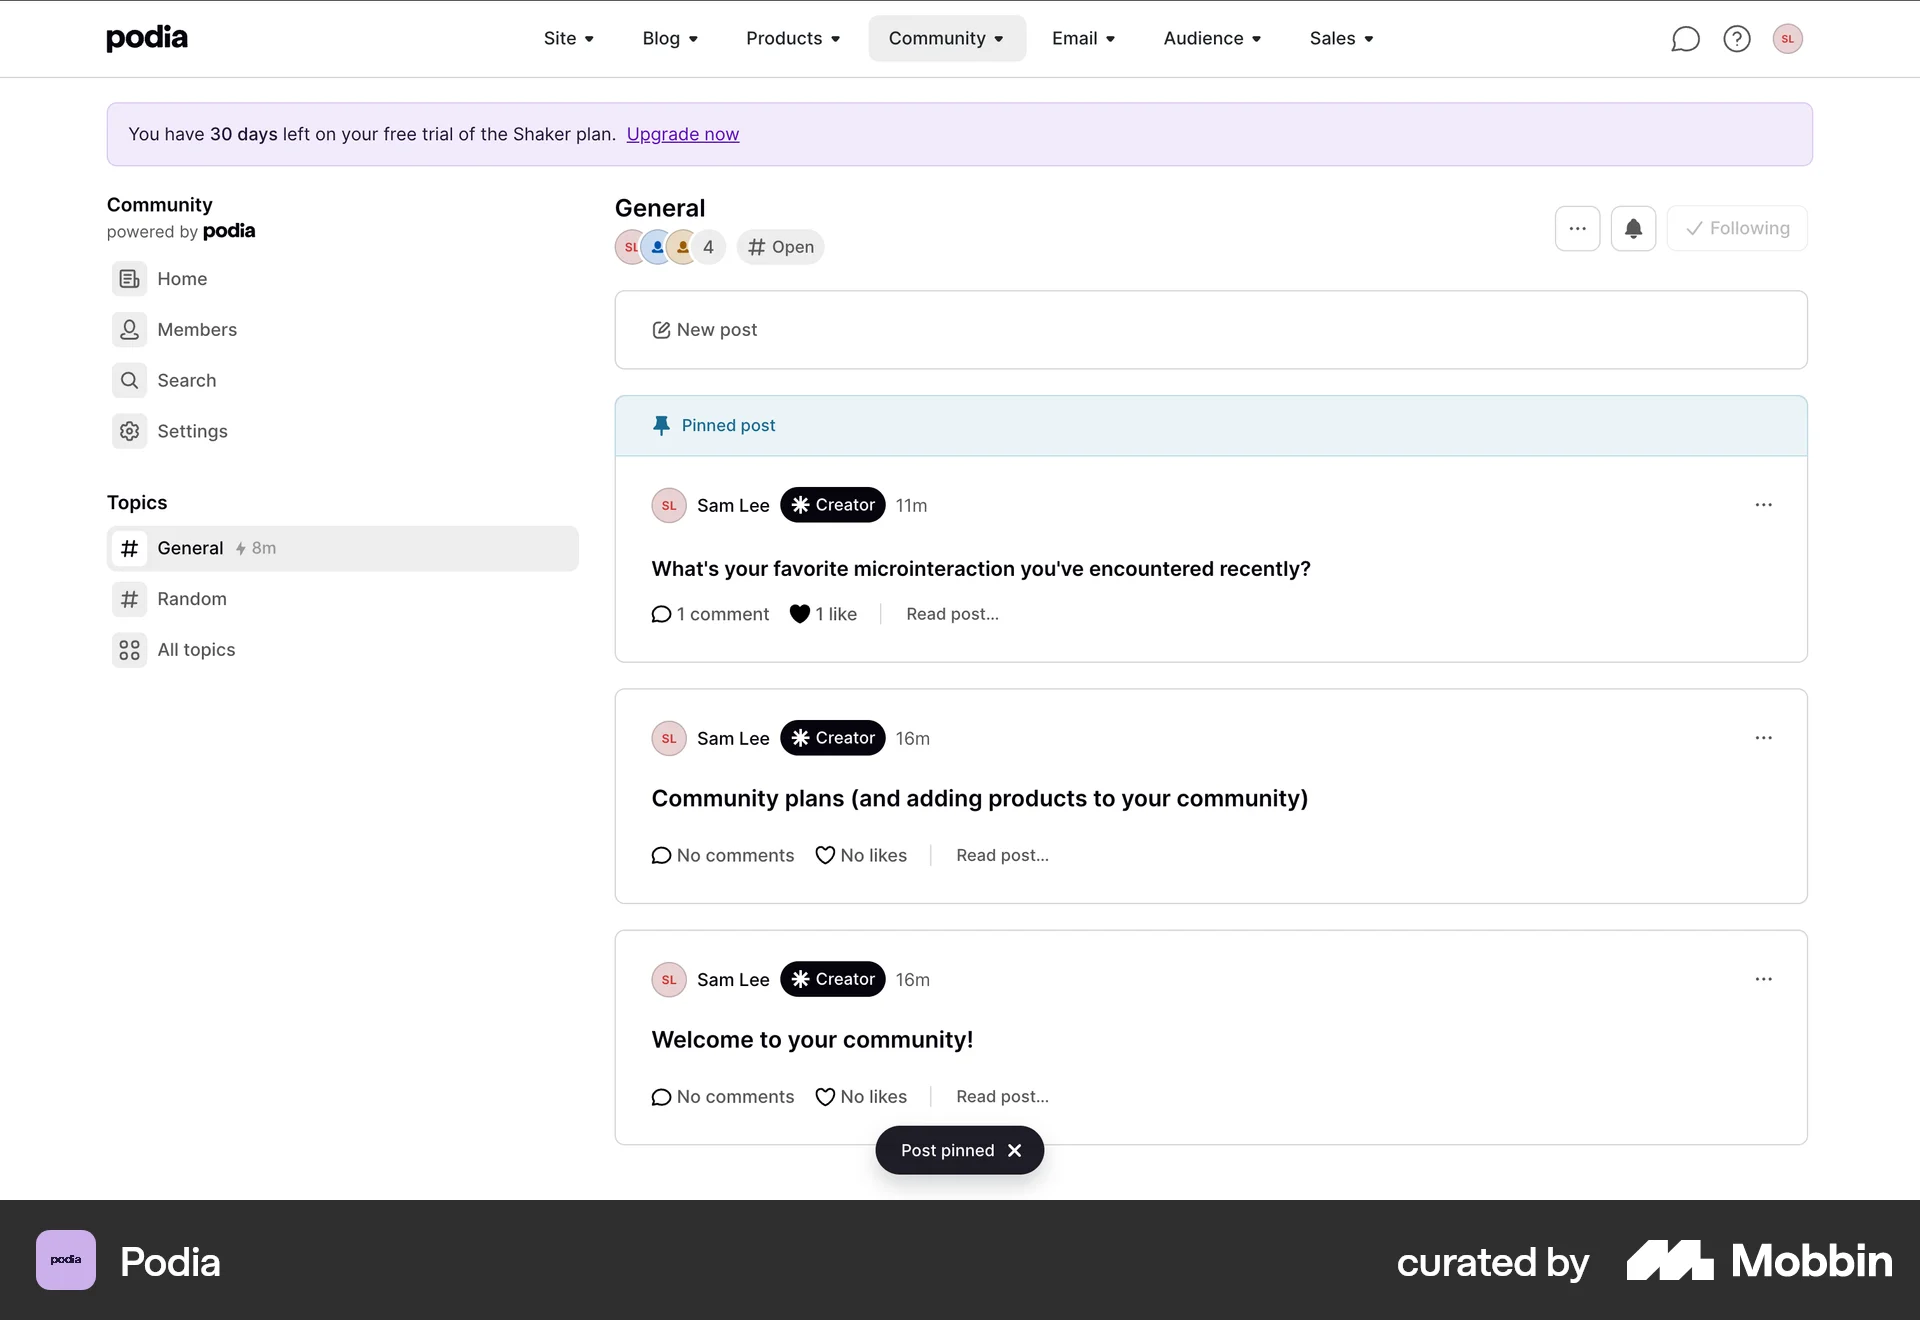Expand the Products dropdown
Screen dimensions: 1920x1320
pos(792,38)
